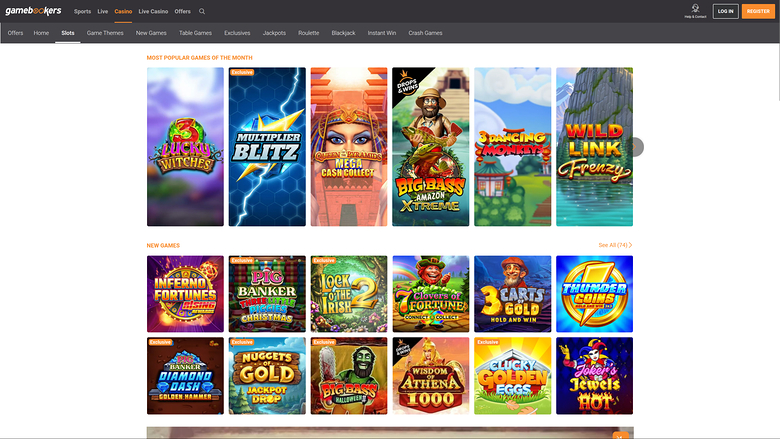
Task: Launch 3 Dancing Monkeys game
Action: tap(513, 147)
